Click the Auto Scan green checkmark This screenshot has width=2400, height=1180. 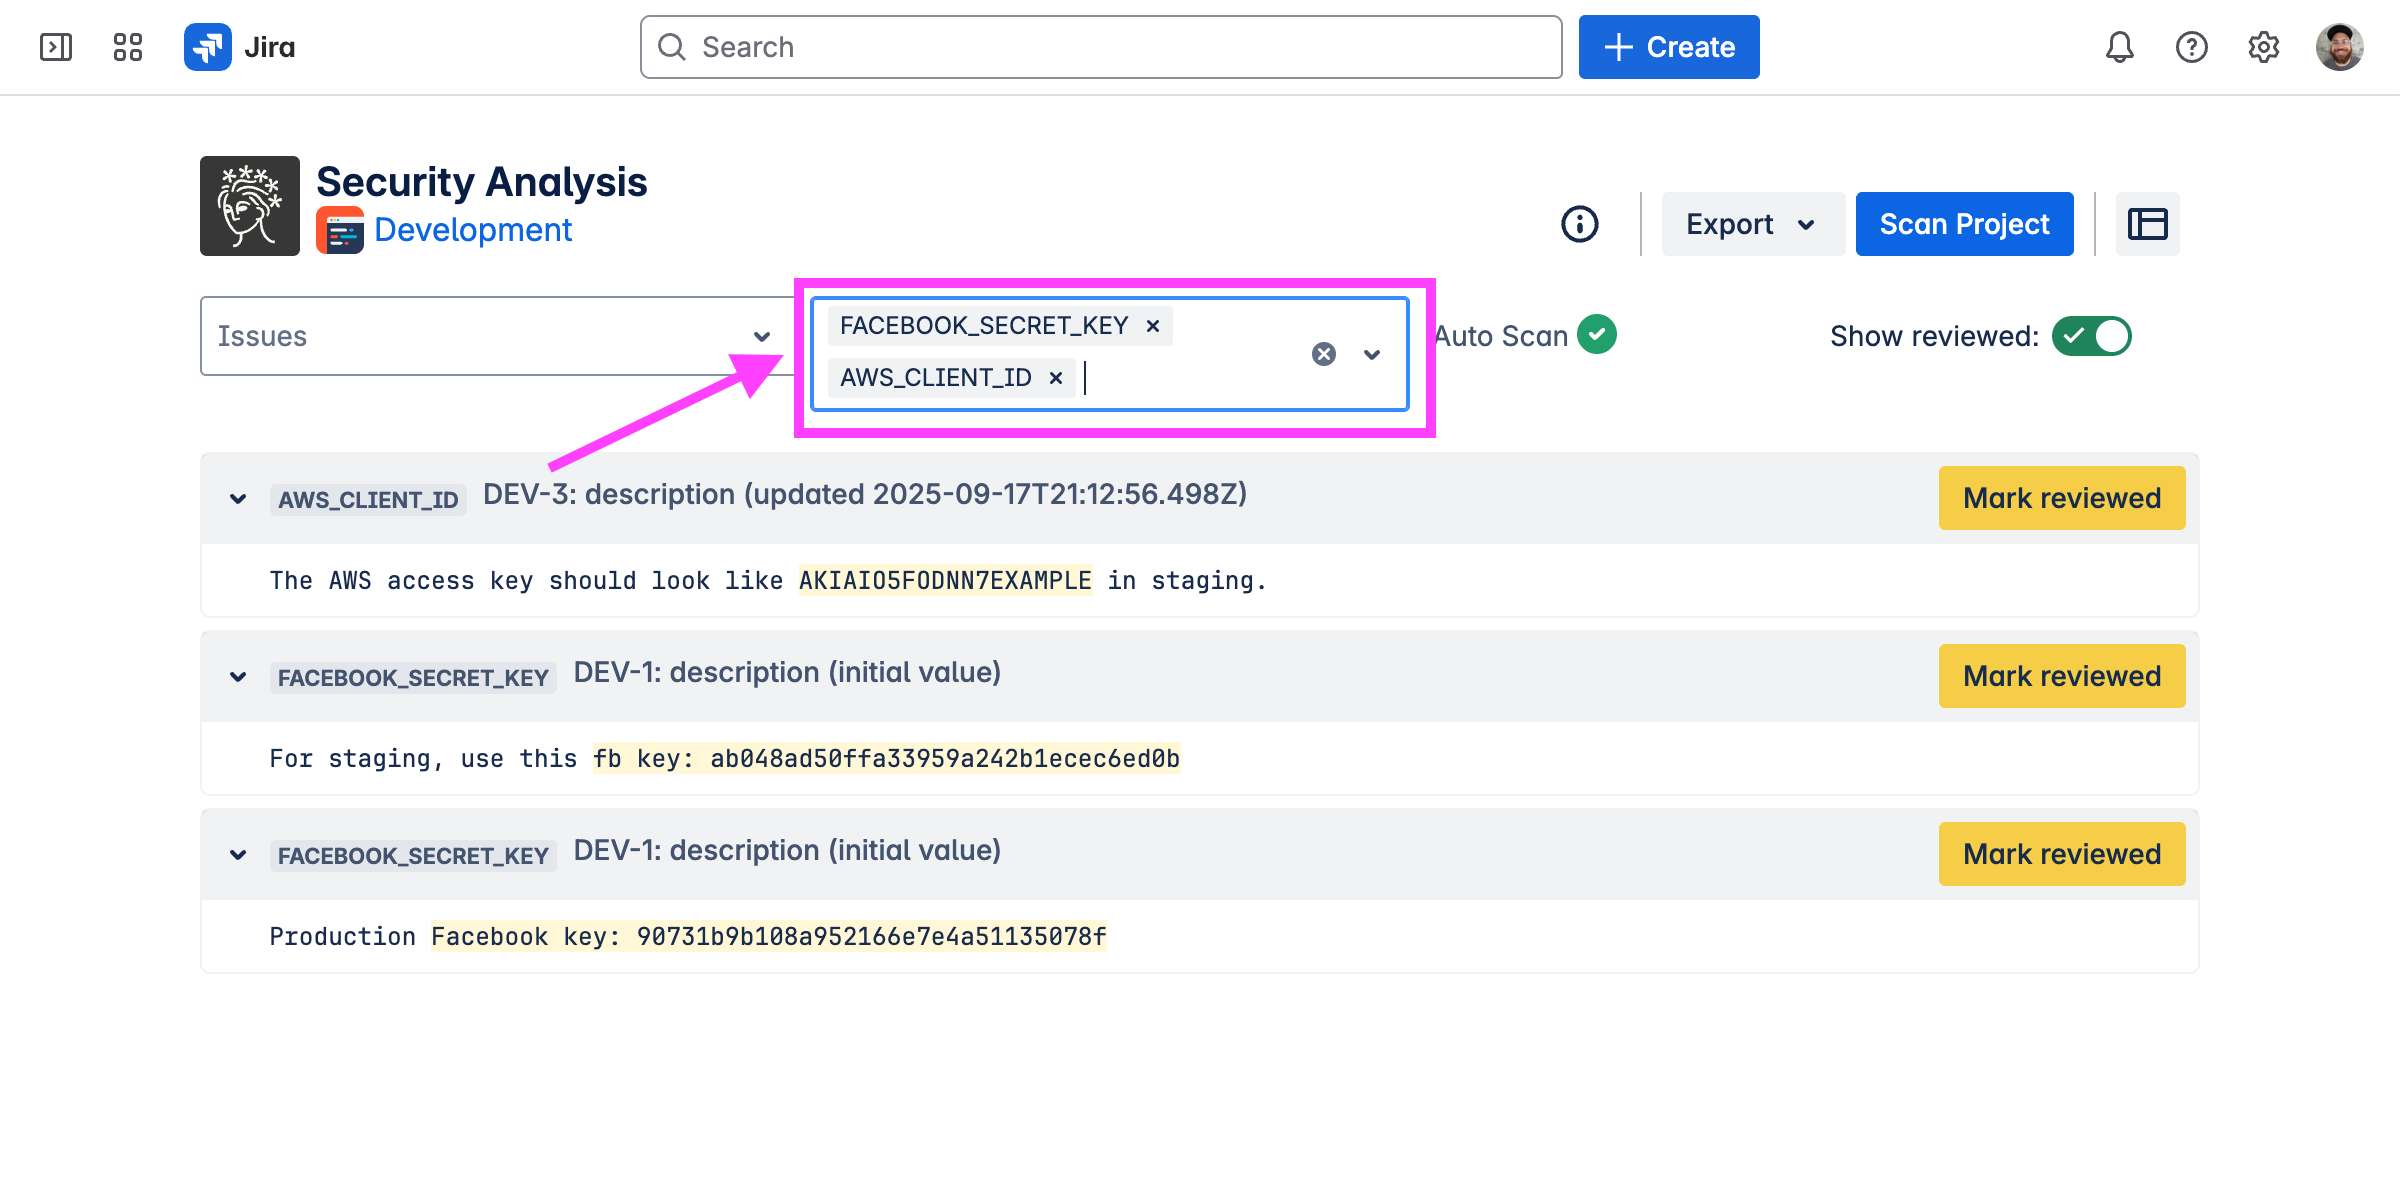coord(1597,335)
